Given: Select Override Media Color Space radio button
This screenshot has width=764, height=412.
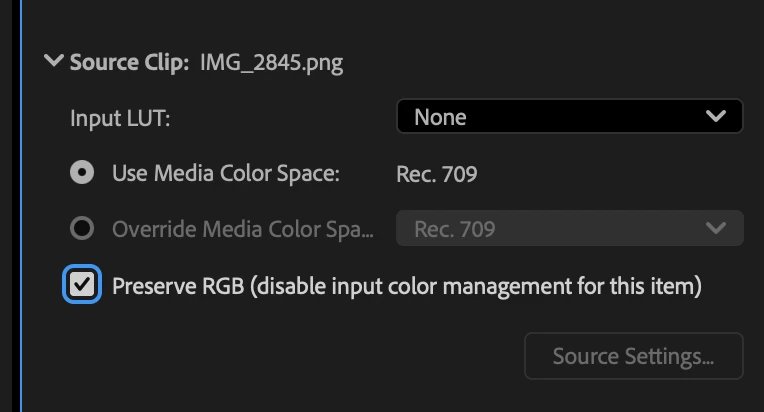Looking at the screenshot, I should coord(82,229).
